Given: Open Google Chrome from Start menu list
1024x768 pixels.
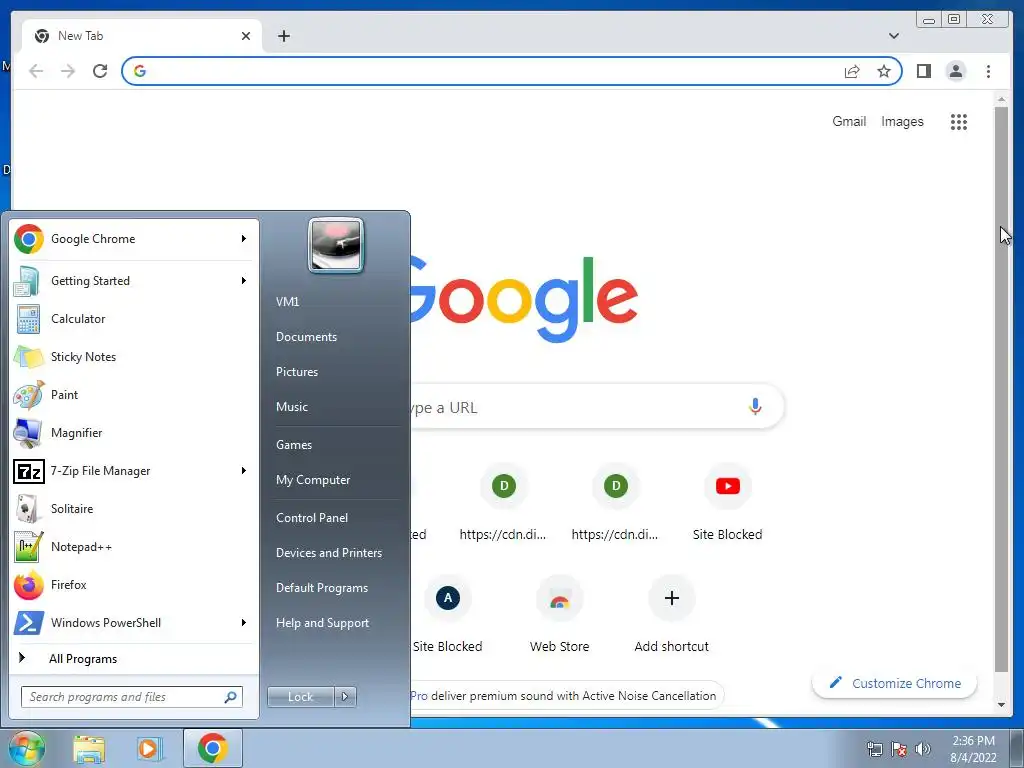Looking at the screenshot, I should [133, 239].
